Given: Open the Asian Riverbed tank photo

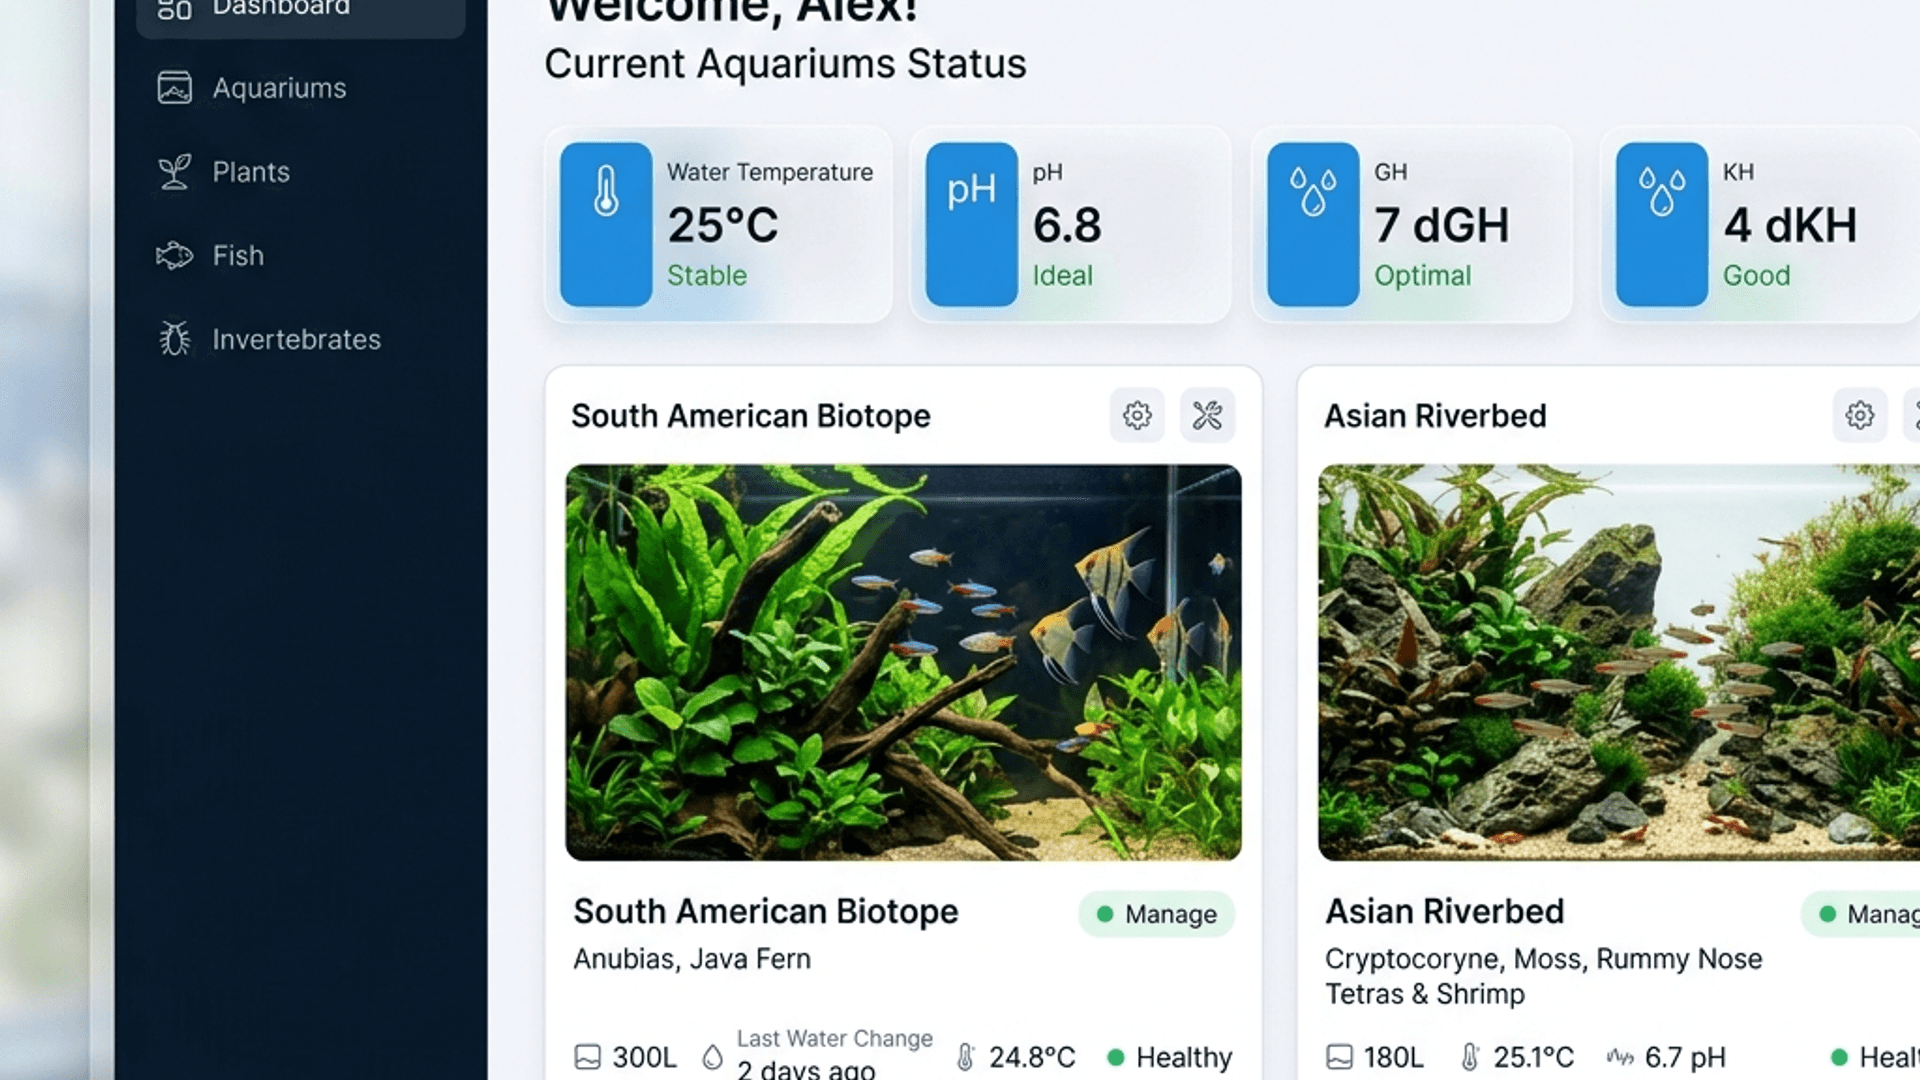Looking at the screenshot, I should tap(1619, 662).
